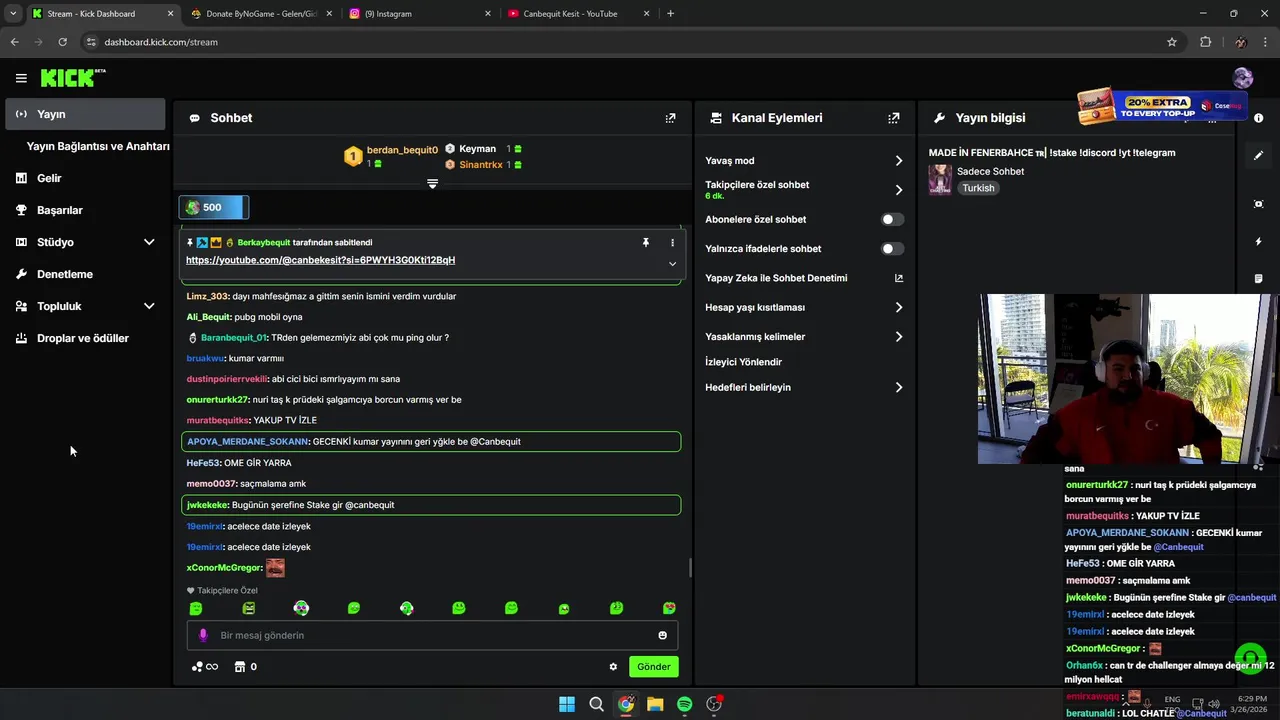Click the document icon in right sidebar
Screen dimensions: 1280x720
1258,278
